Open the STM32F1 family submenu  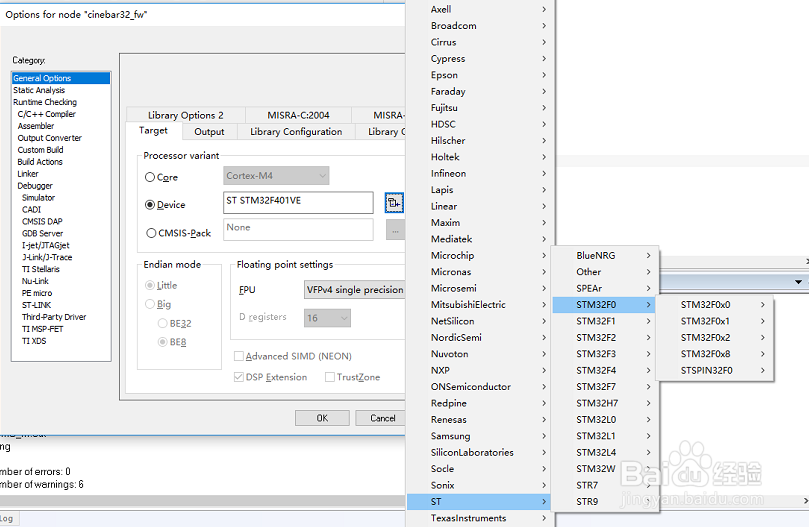click(606, 321)
